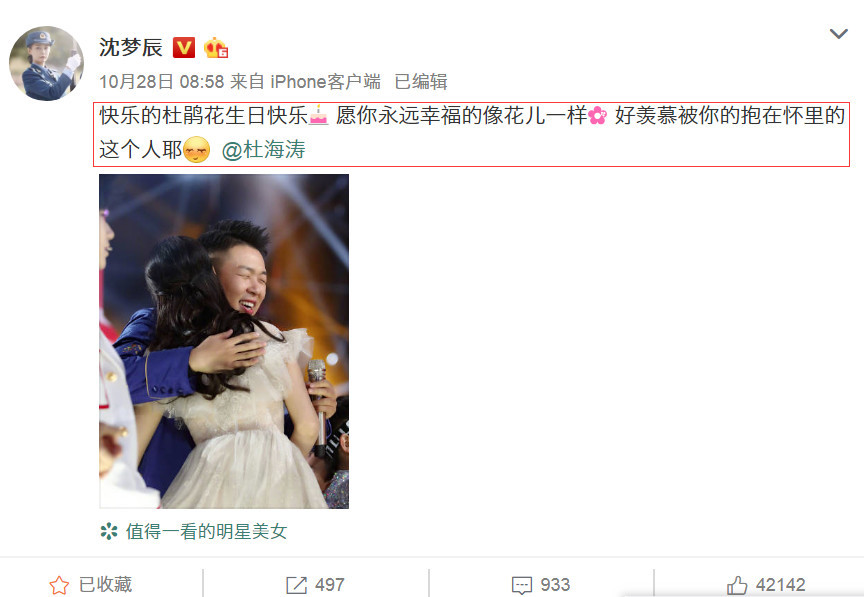Enlarge the hugging photo thumbnail

coord(224,341)
